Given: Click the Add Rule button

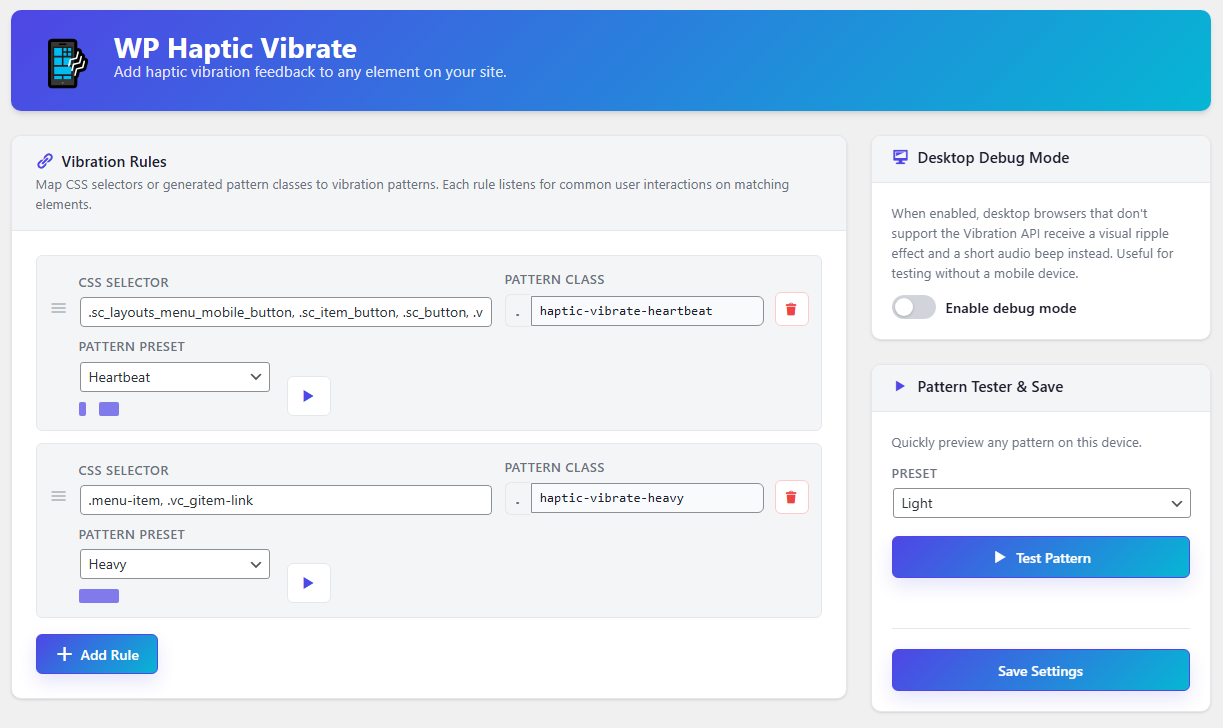Looking at the screenshot, I should 96,654.
